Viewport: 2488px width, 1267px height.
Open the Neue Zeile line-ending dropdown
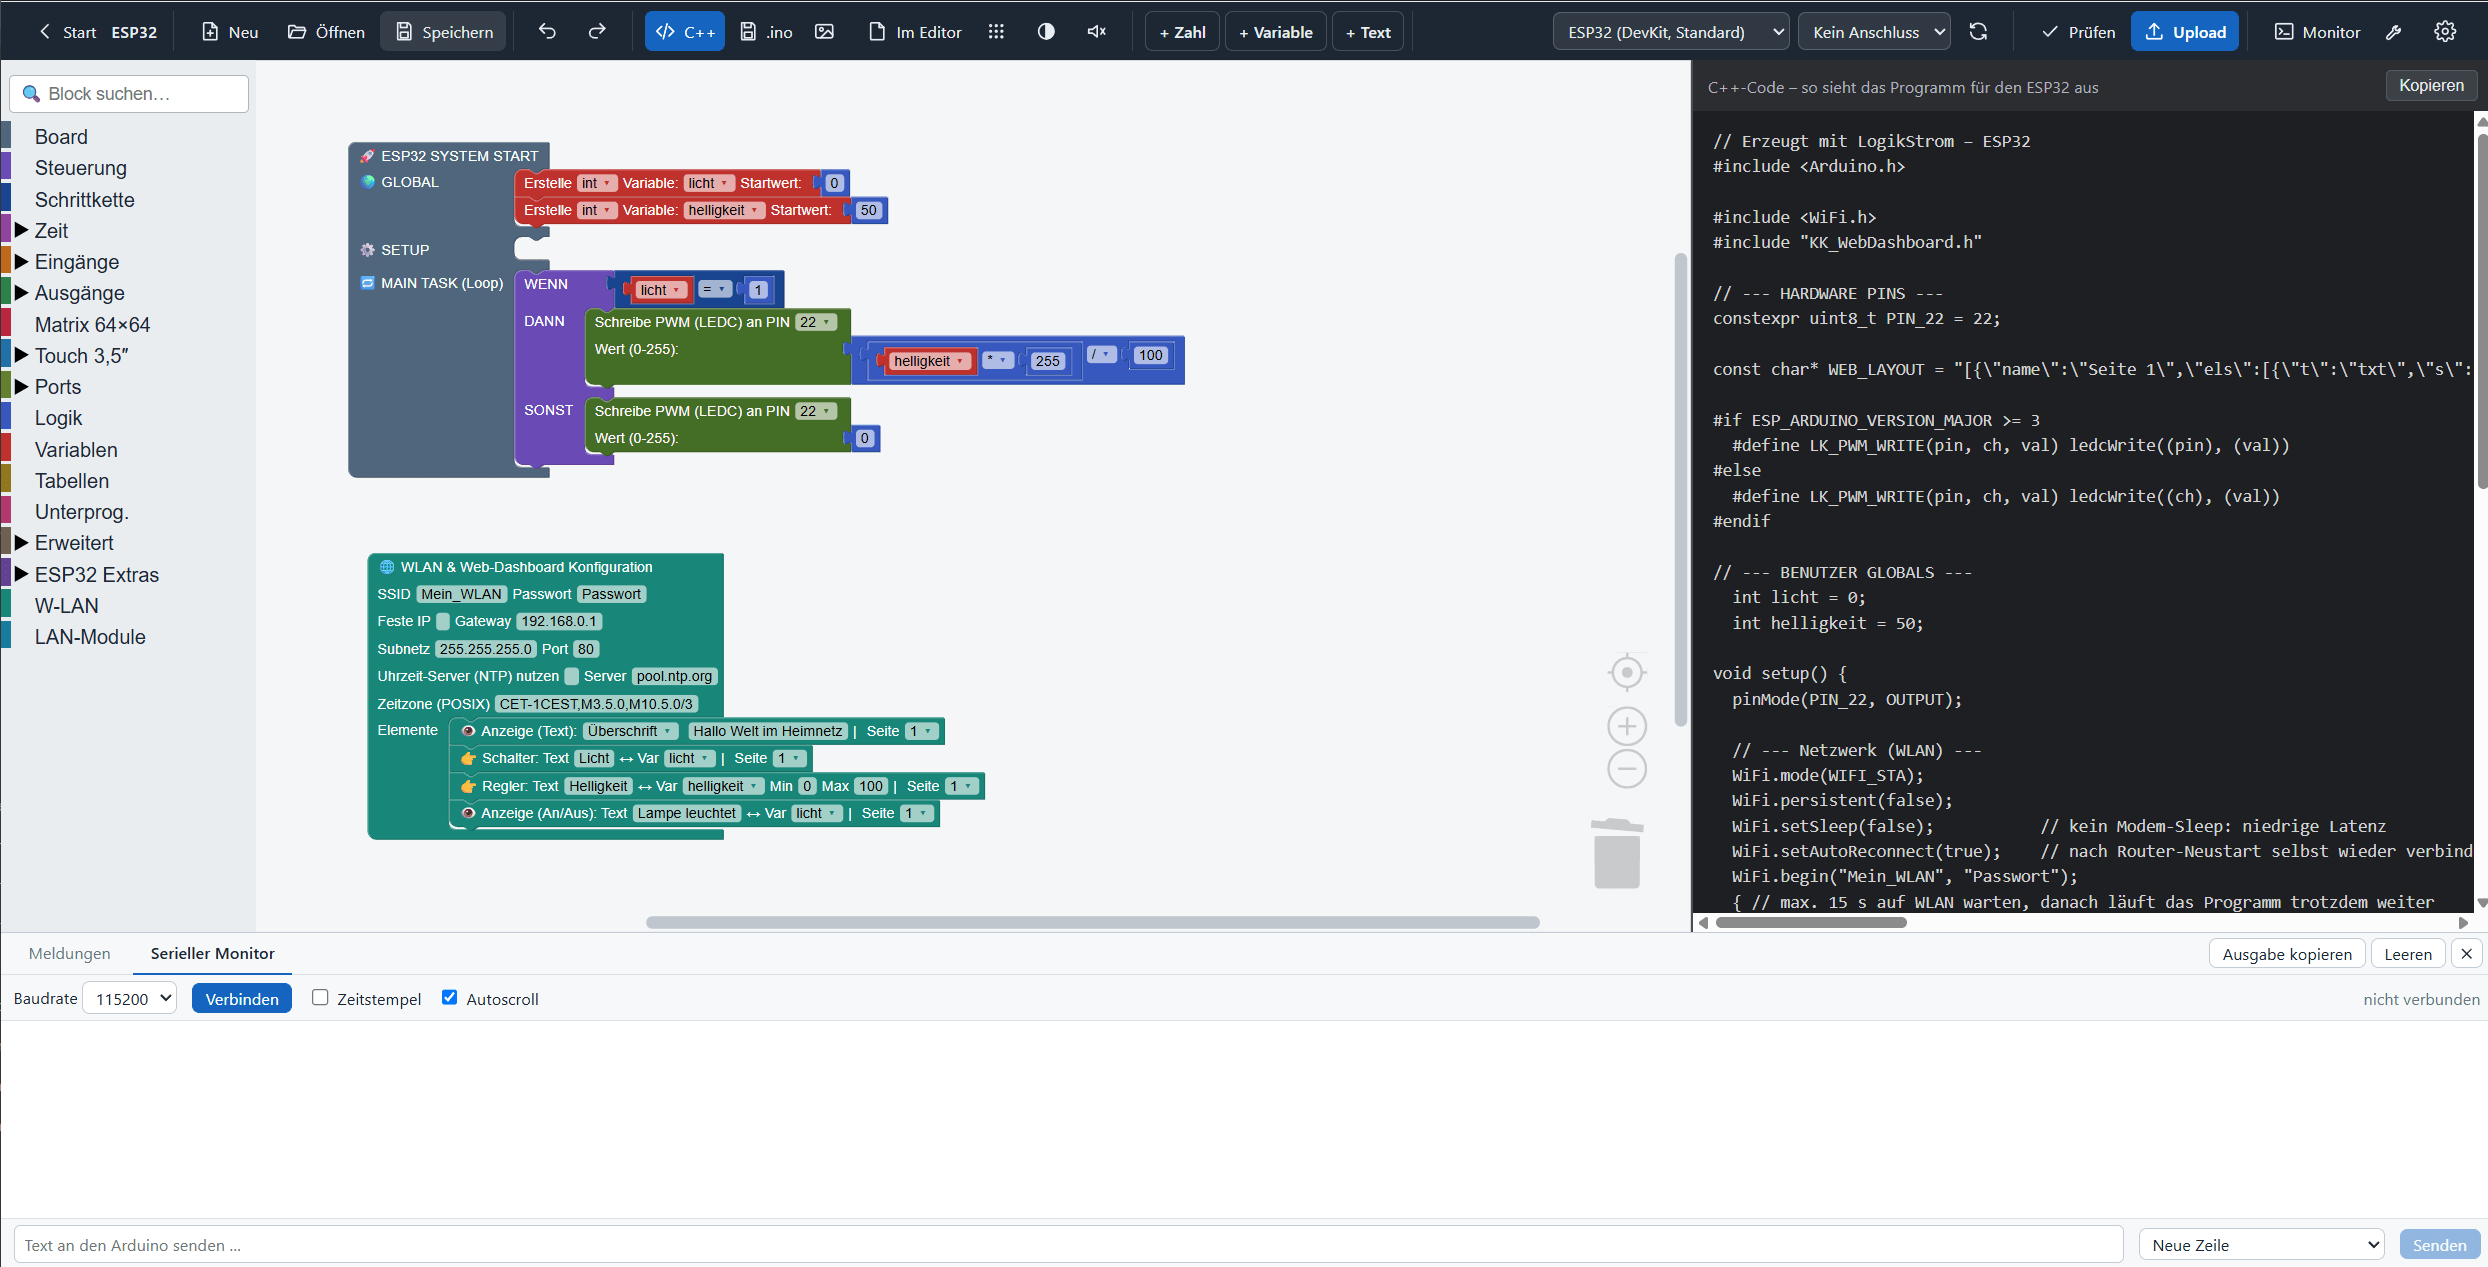tap(2262, 1245)
